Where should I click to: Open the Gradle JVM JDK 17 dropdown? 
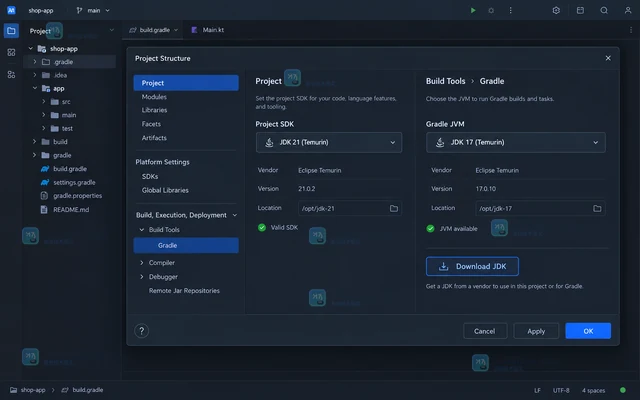pos(516,142)
